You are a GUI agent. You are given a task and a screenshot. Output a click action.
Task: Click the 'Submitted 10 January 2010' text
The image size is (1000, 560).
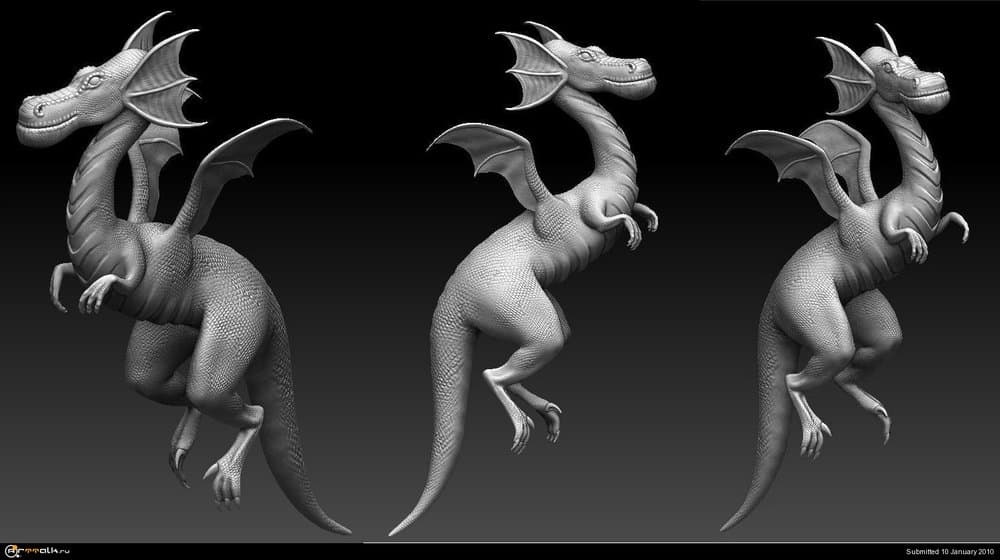[950, 552]
